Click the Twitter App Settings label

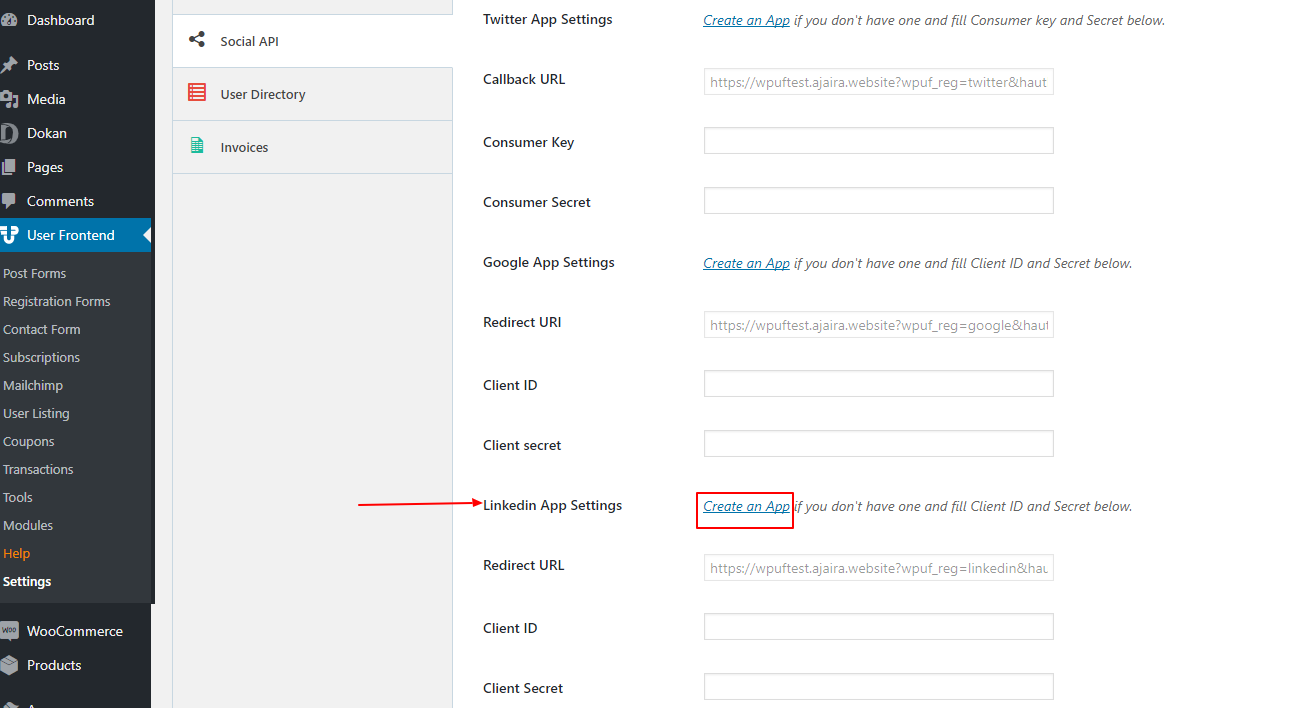548,20
